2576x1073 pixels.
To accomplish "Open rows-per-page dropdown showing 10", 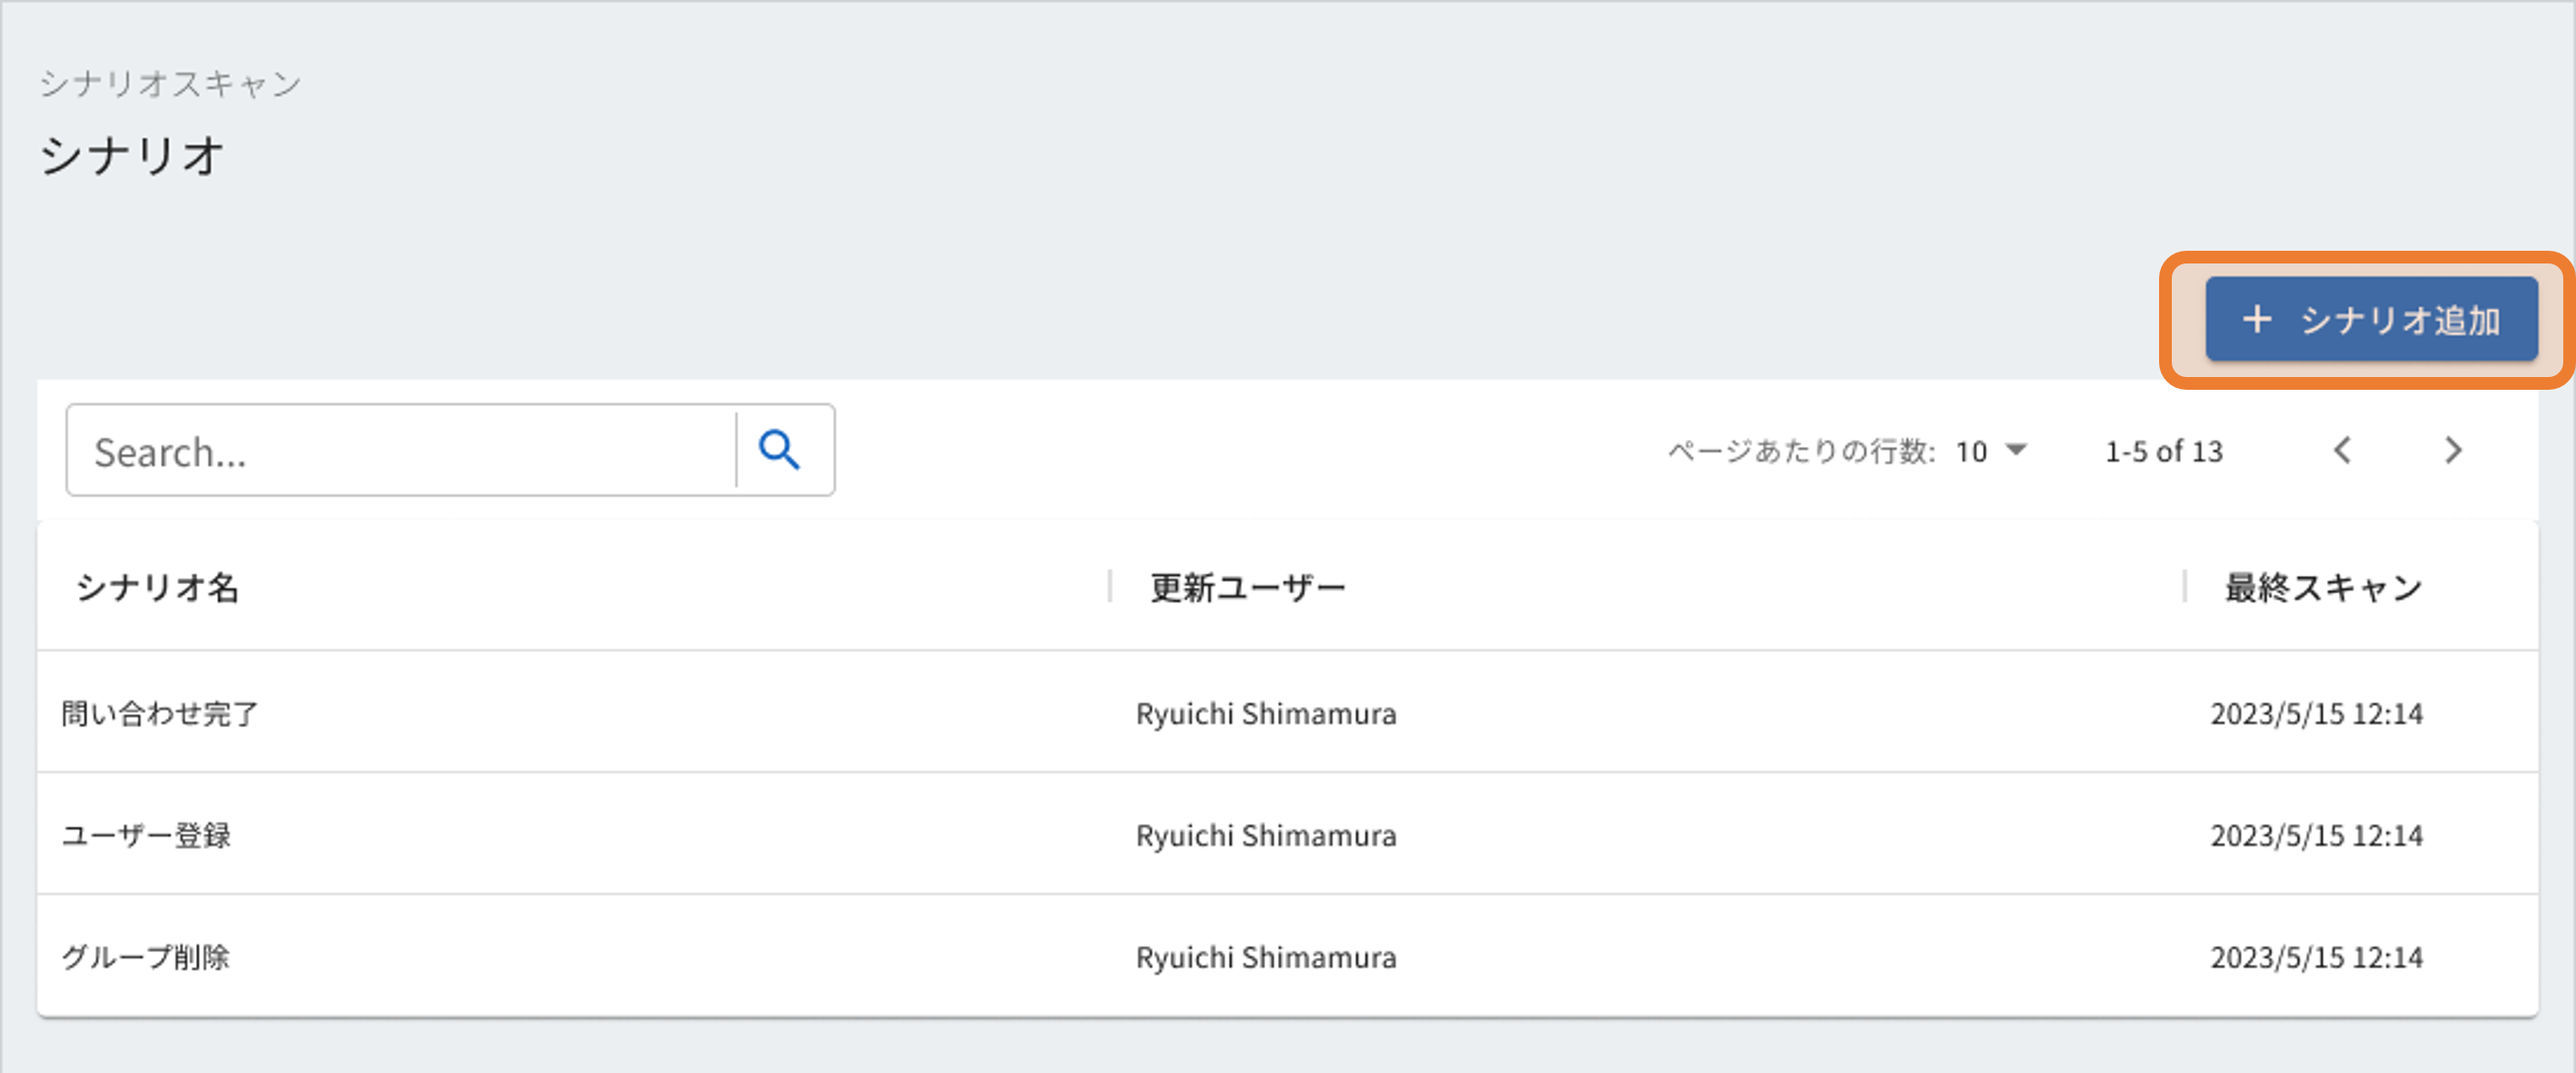I will click(1991, 451).
